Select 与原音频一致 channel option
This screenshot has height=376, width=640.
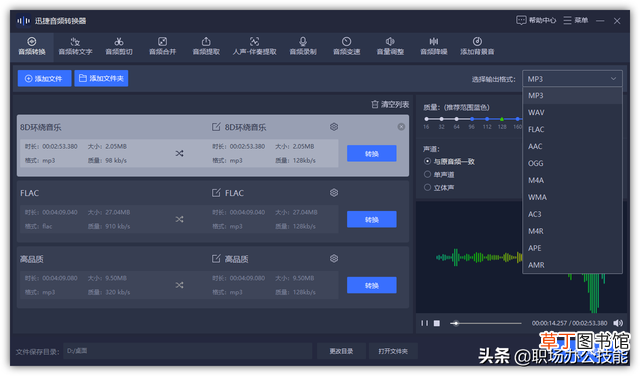click(x=427, y=161)
